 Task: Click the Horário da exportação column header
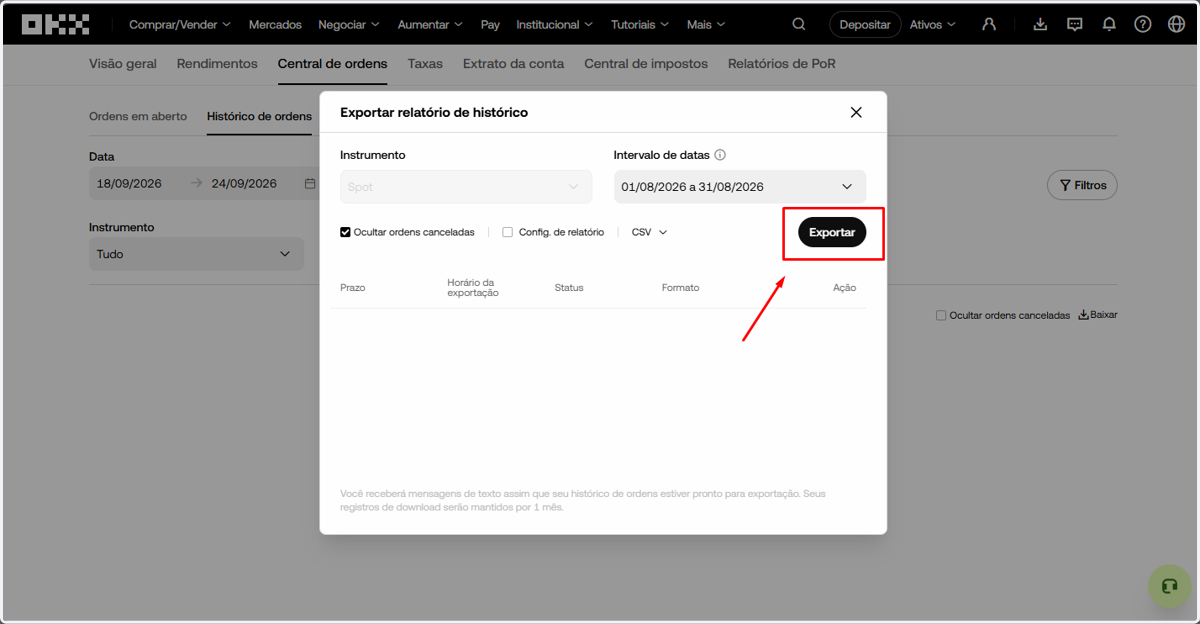pyautogui.click(x=473, y=288)
